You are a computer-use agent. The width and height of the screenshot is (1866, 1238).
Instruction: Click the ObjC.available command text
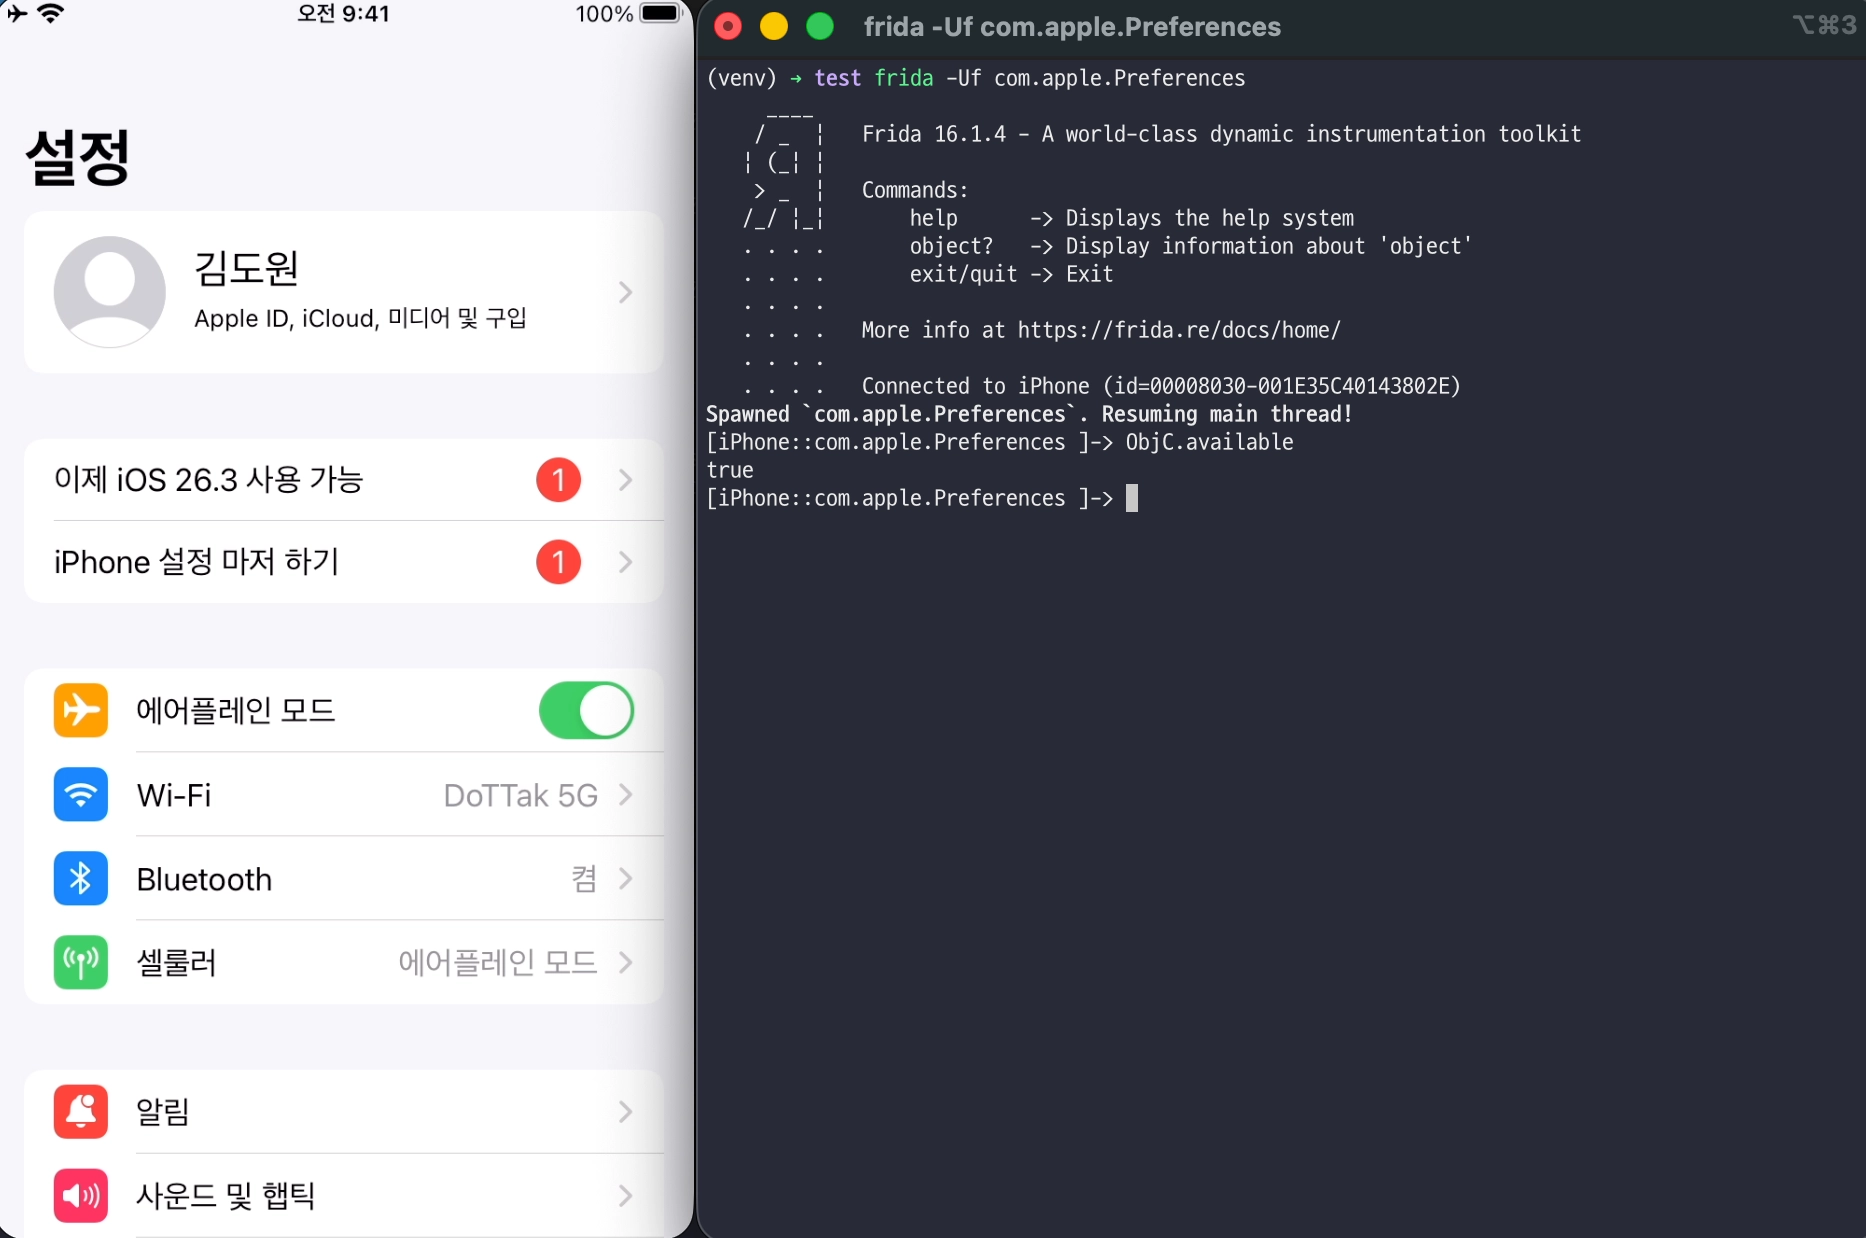coord(1209,442)
